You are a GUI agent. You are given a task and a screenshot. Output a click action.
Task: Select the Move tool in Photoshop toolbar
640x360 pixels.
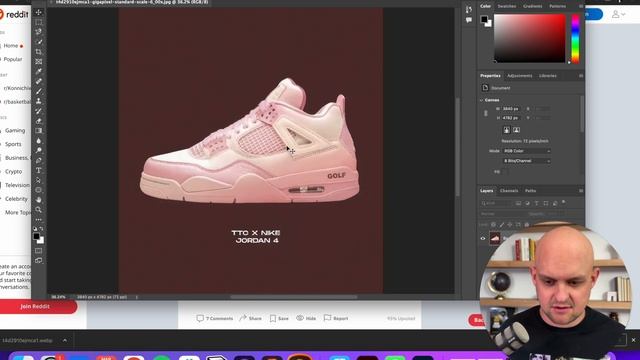[x=39, y=12]
